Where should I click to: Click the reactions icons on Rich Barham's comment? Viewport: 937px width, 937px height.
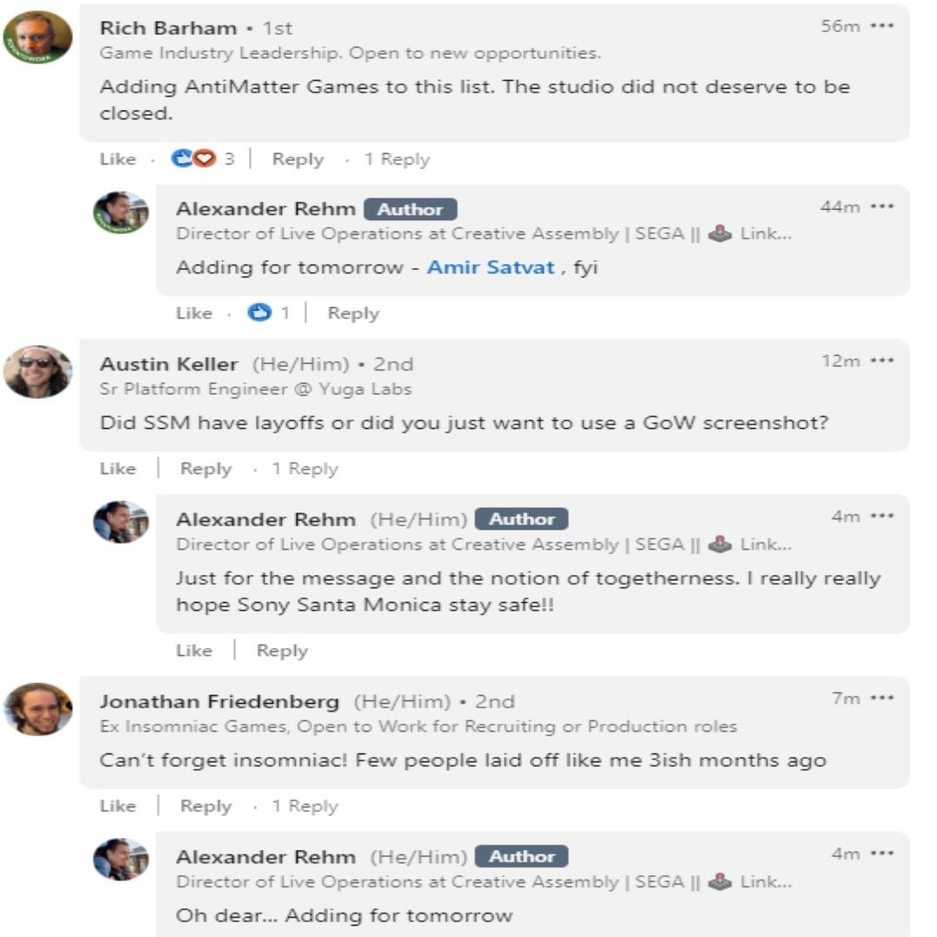194,159
